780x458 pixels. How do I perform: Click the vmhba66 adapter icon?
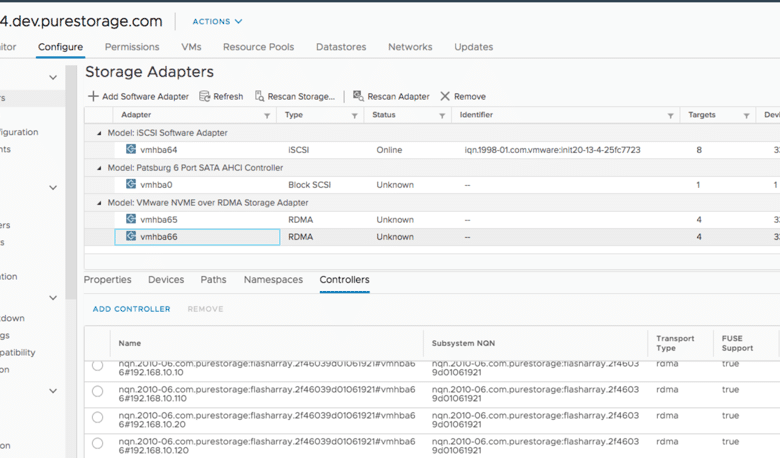(131, 236)
